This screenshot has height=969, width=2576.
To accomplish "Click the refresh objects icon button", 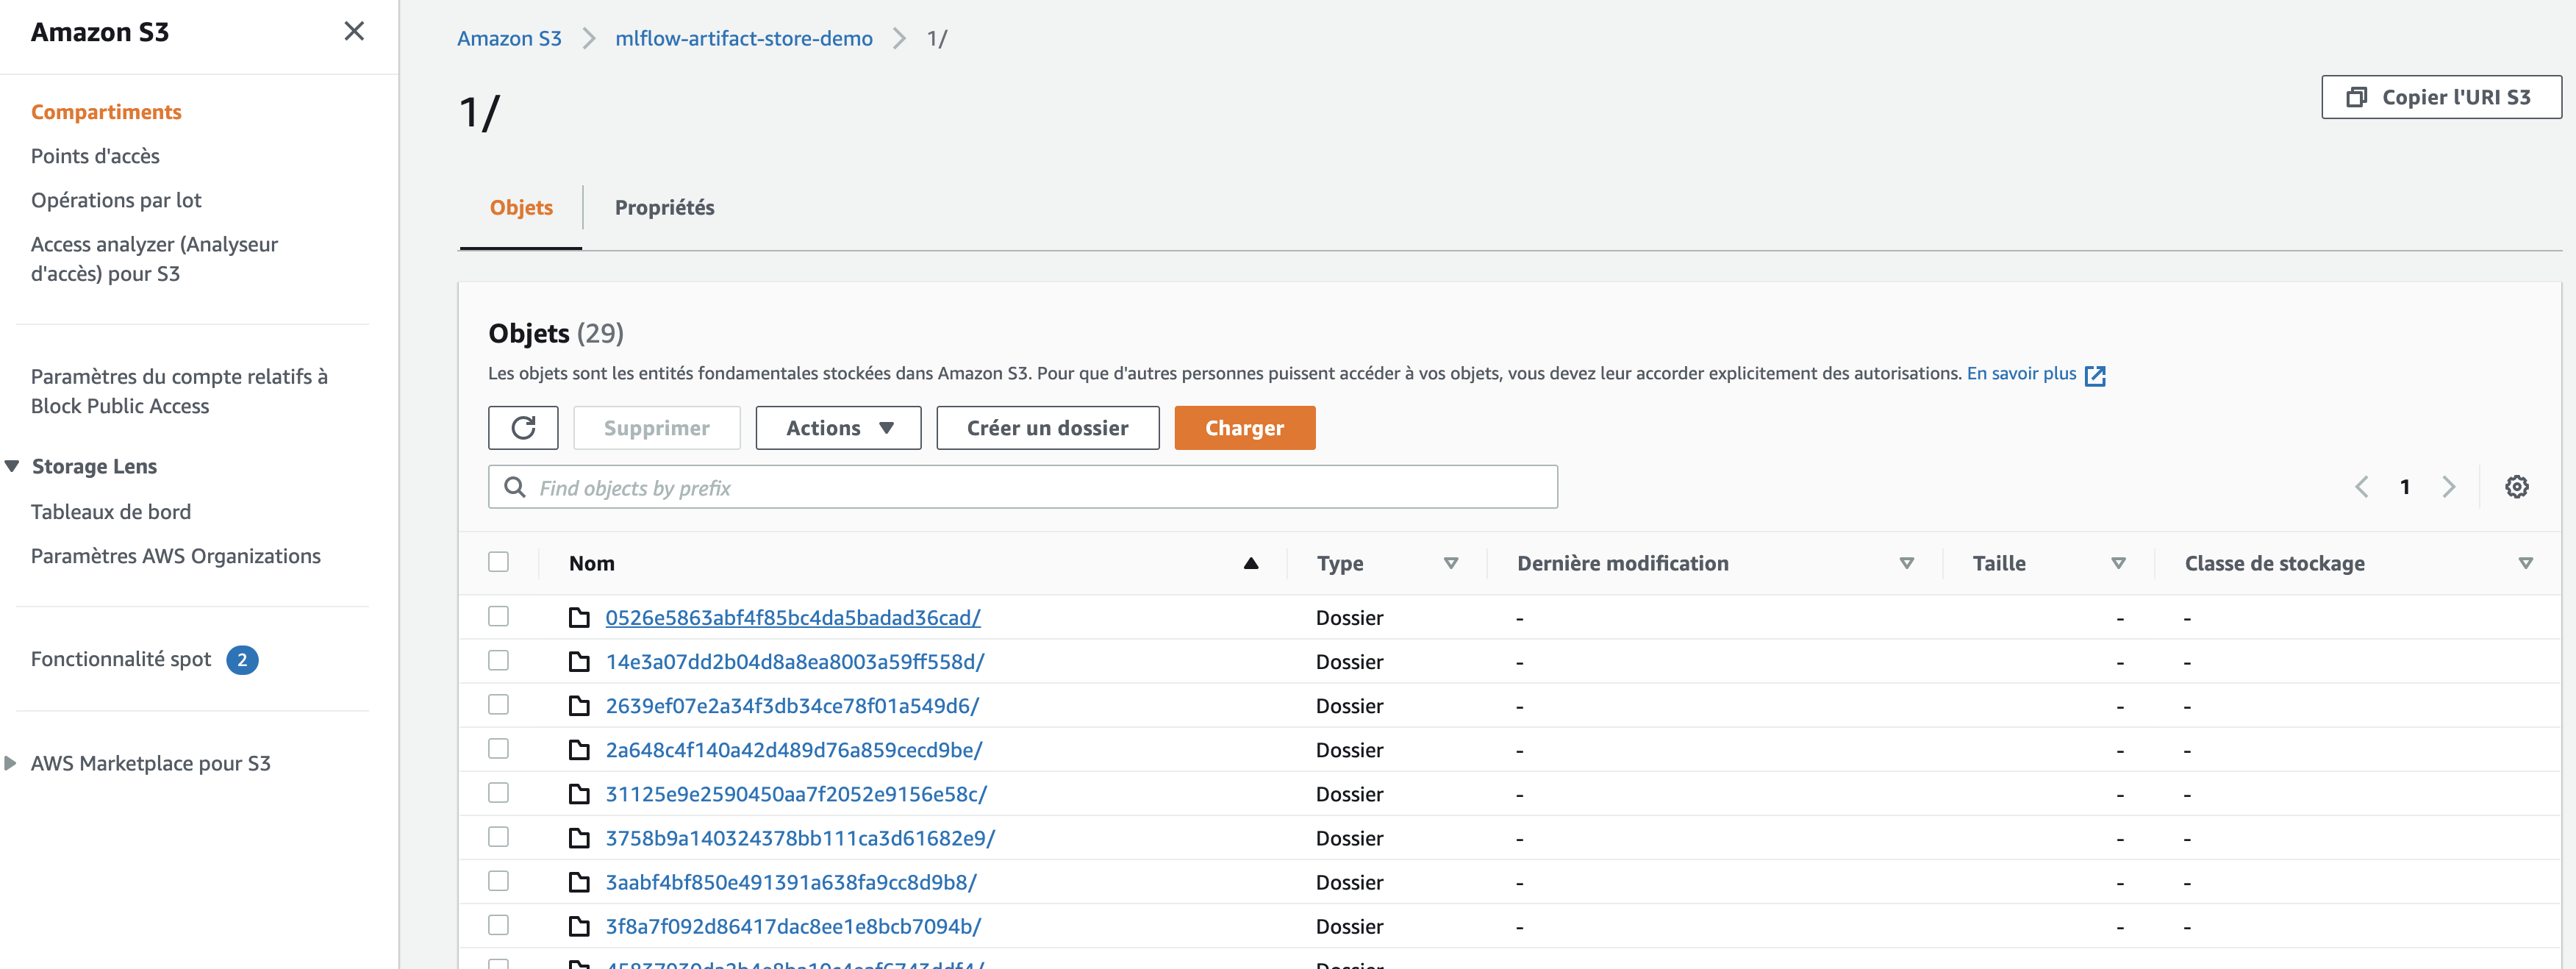I will [x=523, y=428].
